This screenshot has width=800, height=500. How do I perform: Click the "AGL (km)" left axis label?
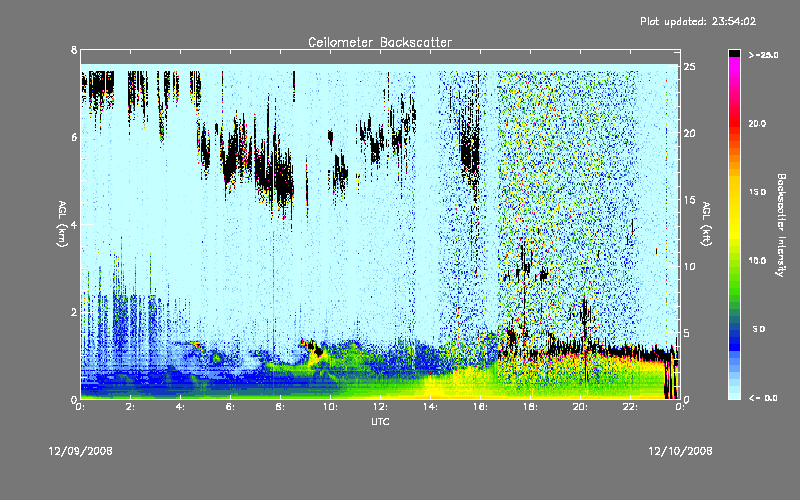(x=62, y=224)
